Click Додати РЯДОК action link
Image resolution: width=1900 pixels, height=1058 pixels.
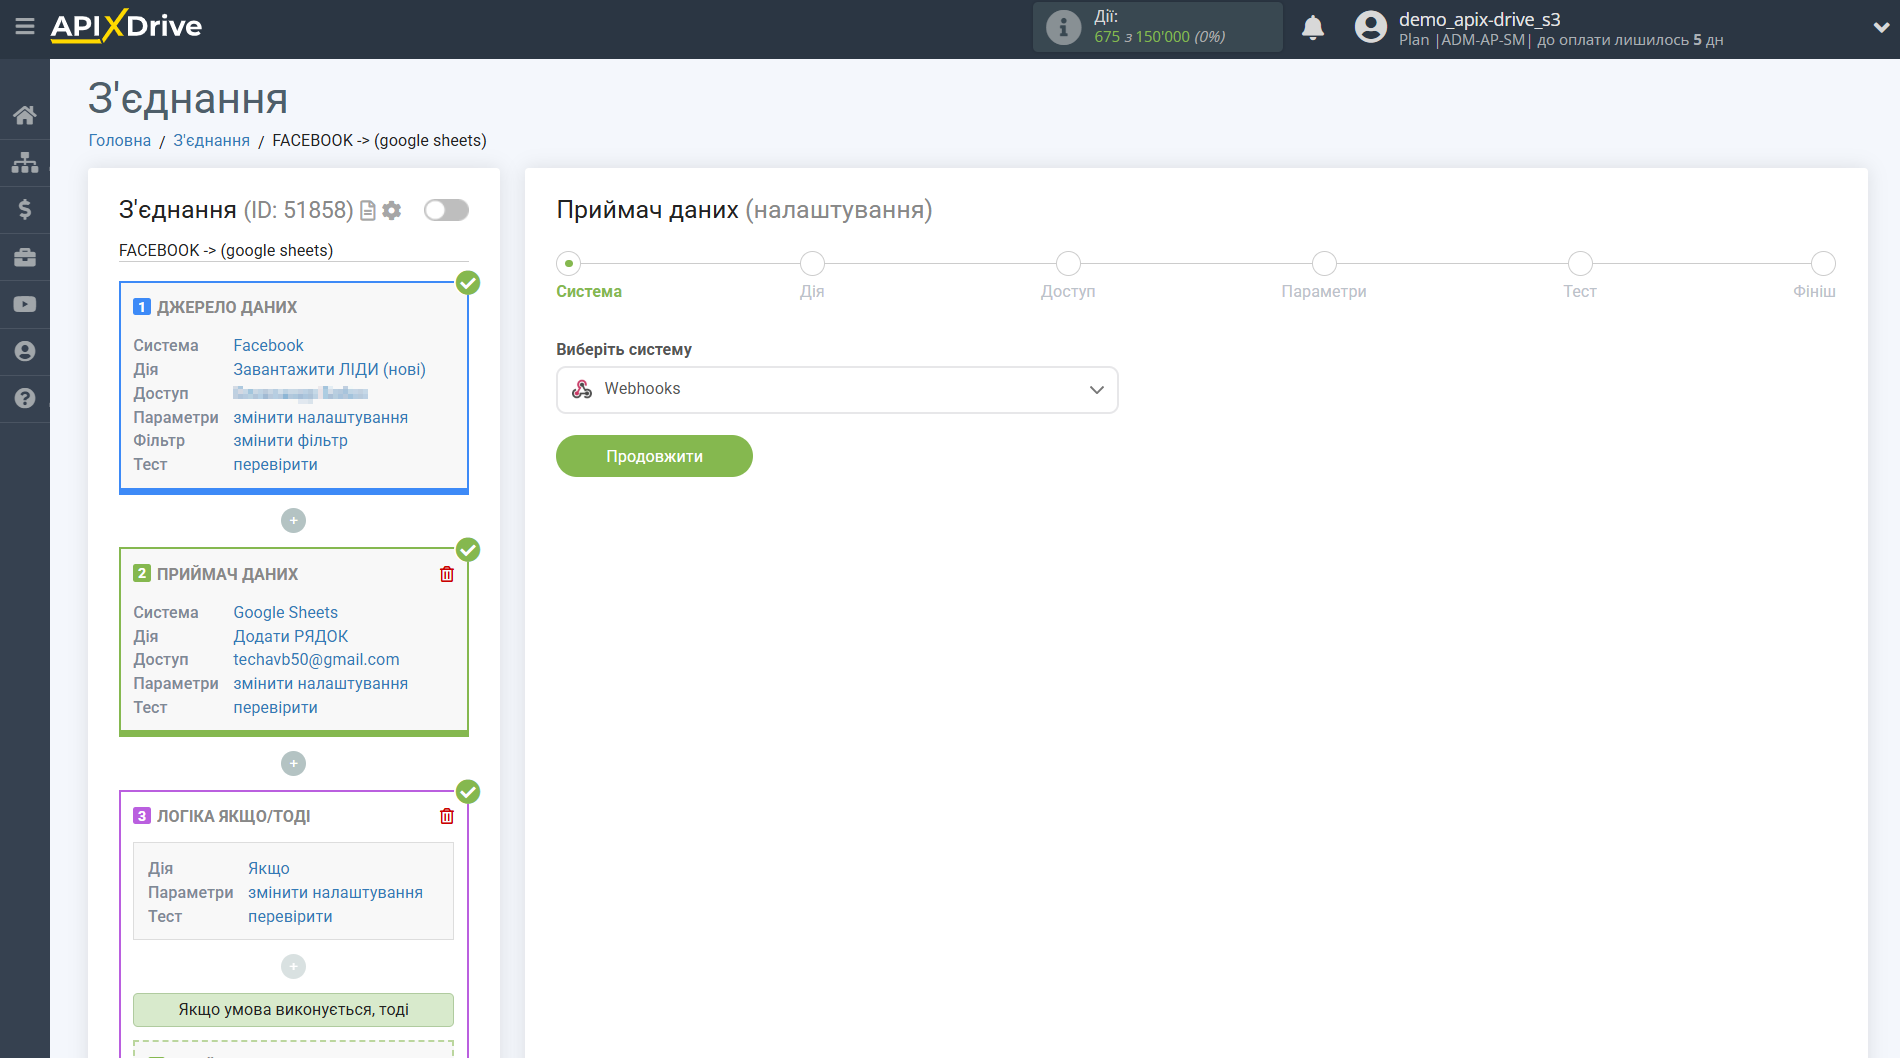[x=290, y=636]
